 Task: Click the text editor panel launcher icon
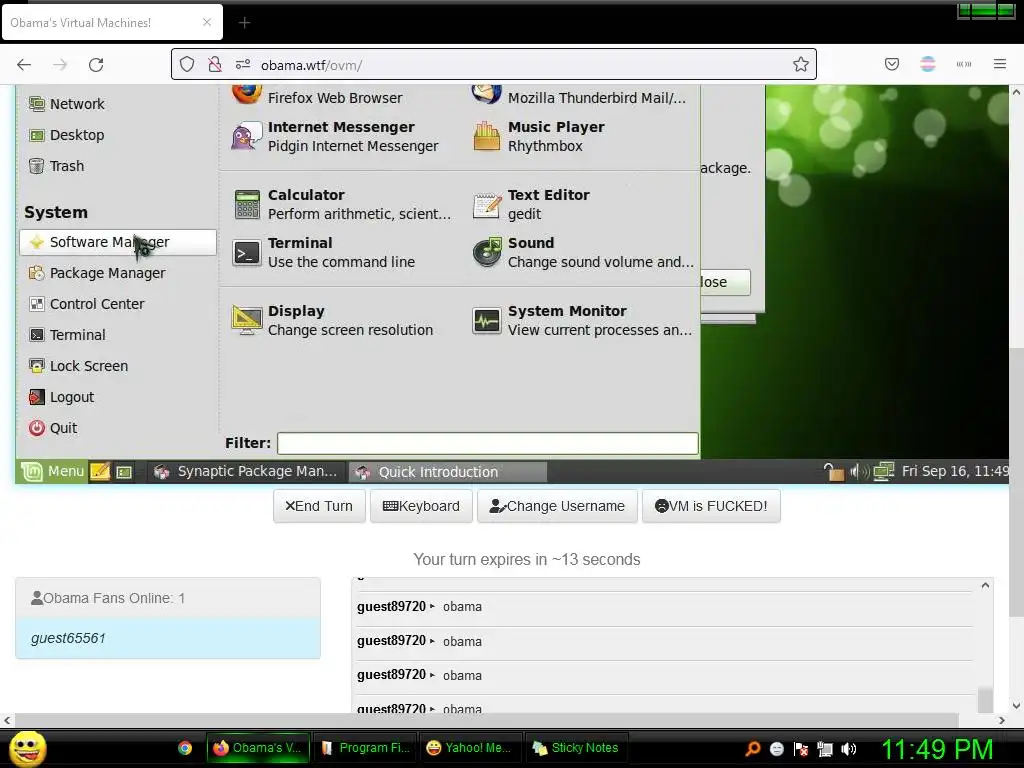tap(100, 472)
